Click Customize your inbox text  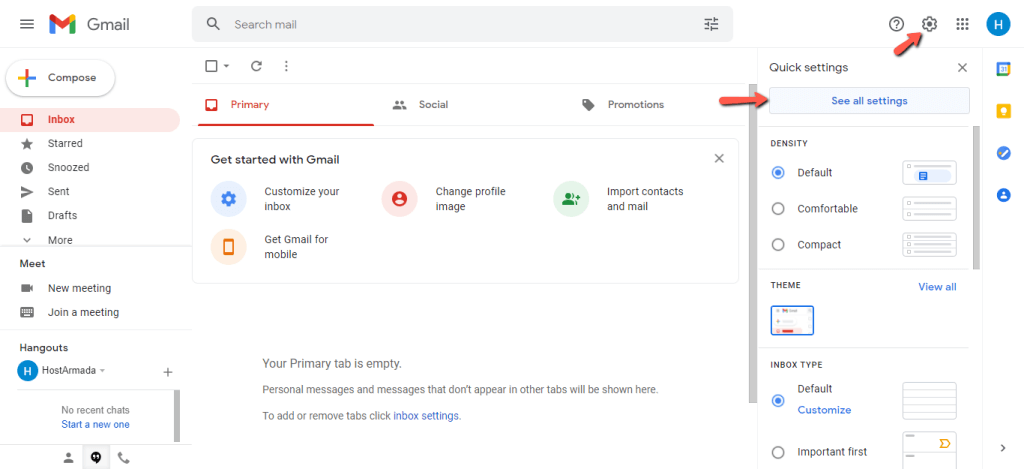click(x=302, y=199)
